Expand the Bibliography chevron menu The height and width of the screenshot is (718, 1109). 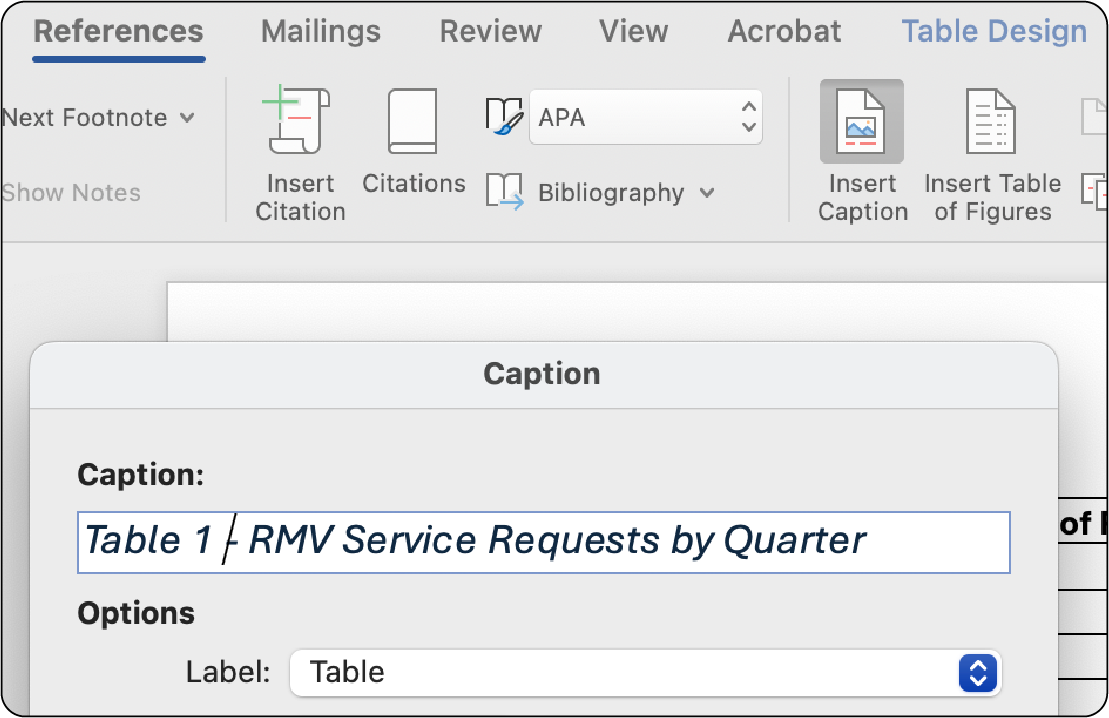point(707,193)
